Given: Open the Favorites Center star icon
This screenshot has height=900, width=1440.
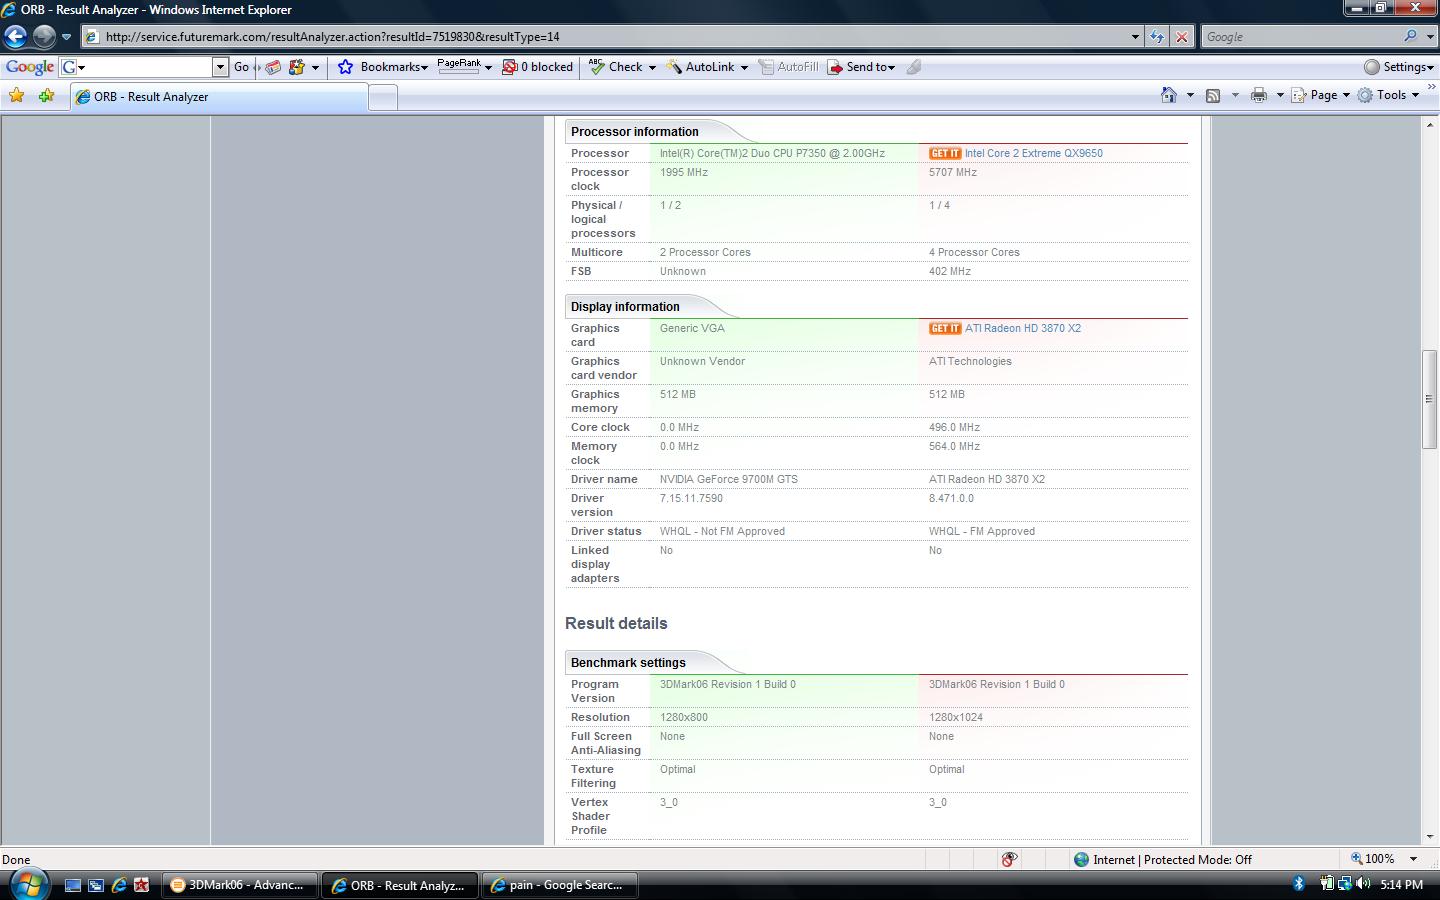Looking at the screenshot, I should point(16,96).
